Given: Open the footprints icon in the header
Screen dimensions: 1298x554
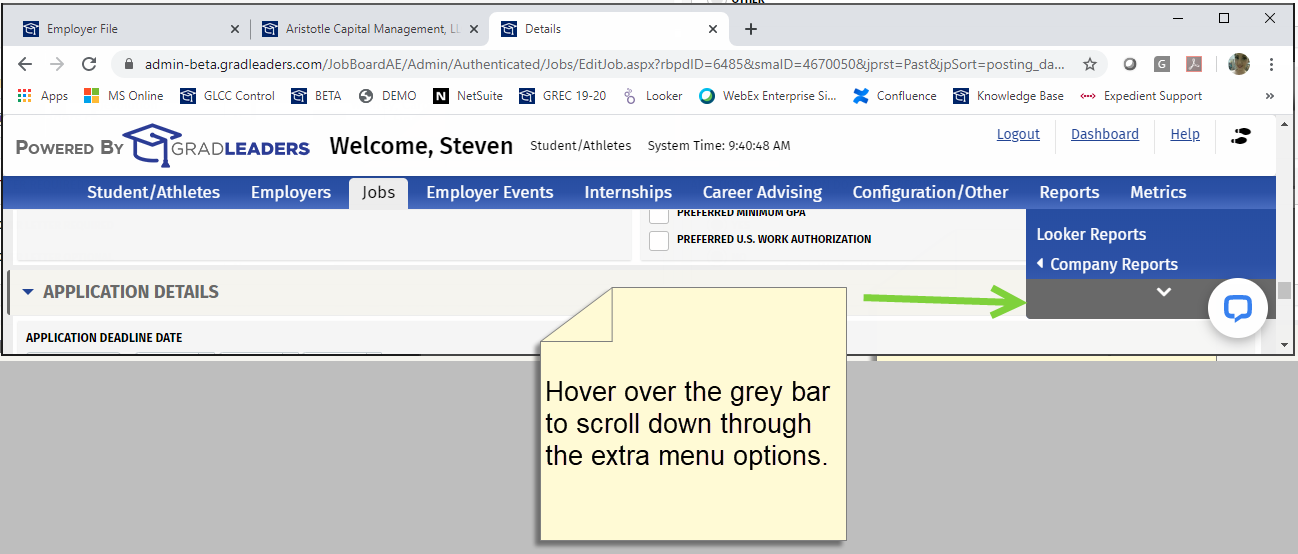Looking at the screenshot, I should tap(1241, 135).
